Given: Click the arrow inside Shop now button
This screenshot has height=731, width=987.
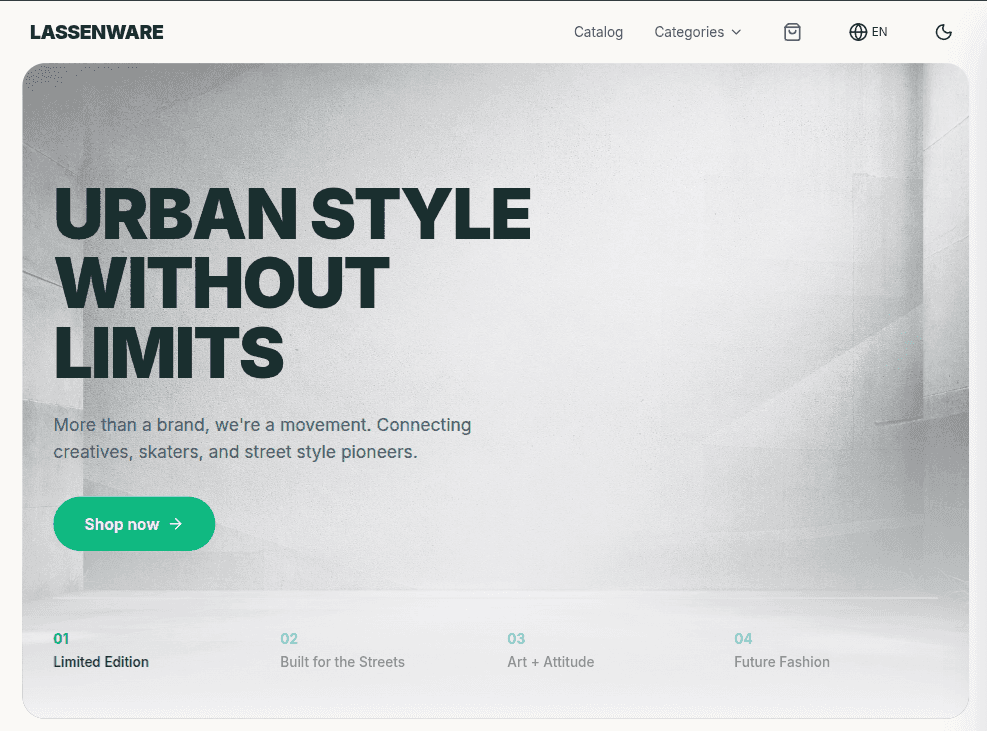Looking at the screenshot, I should (176, 524).
